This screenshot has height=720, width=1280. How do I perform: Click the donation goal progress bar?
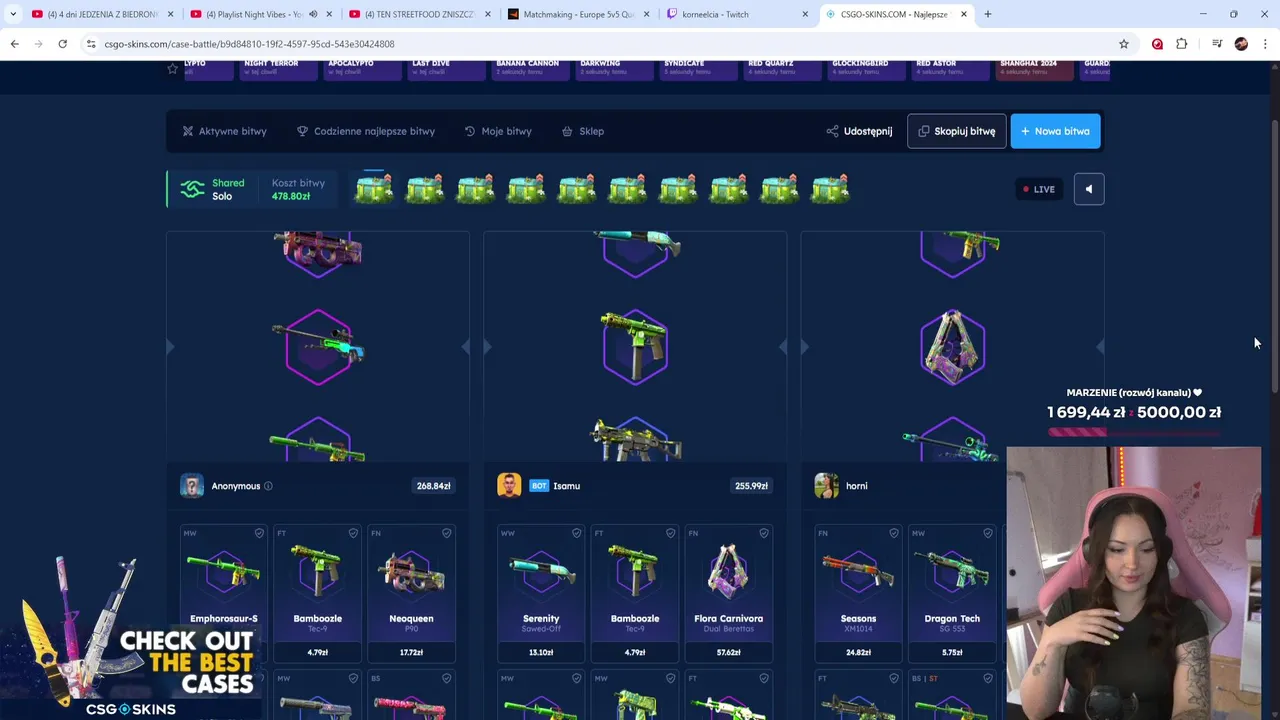(1134, 432)
